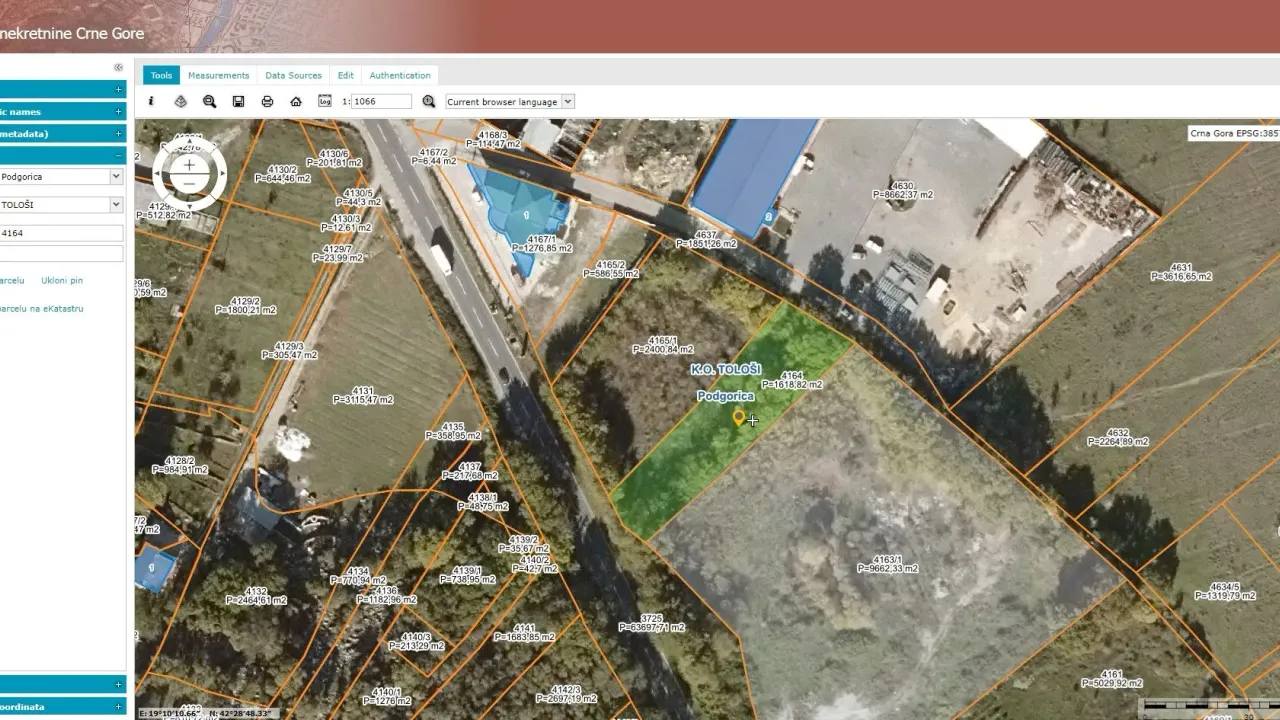This screenshot has width=1280, height=720.
Task: Click parcel label 4637 P=1851,26 m2
Action: [706, 239]
